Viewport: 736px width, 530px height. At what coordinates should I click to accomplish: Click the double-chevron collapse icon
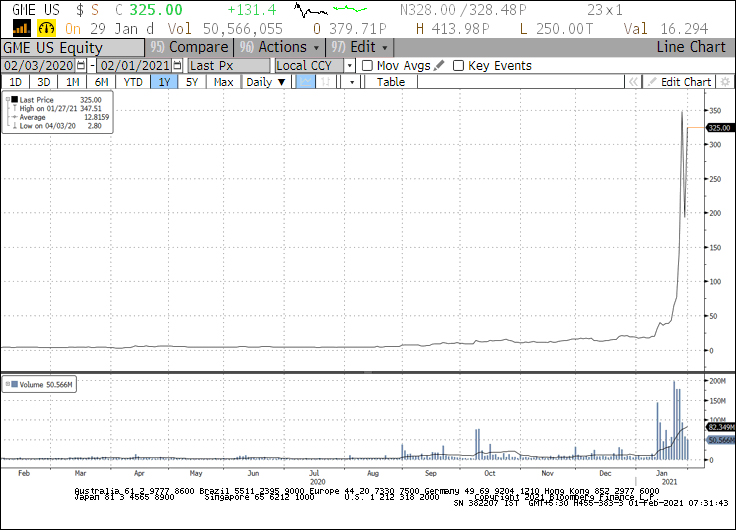click(x=633, y=82)
